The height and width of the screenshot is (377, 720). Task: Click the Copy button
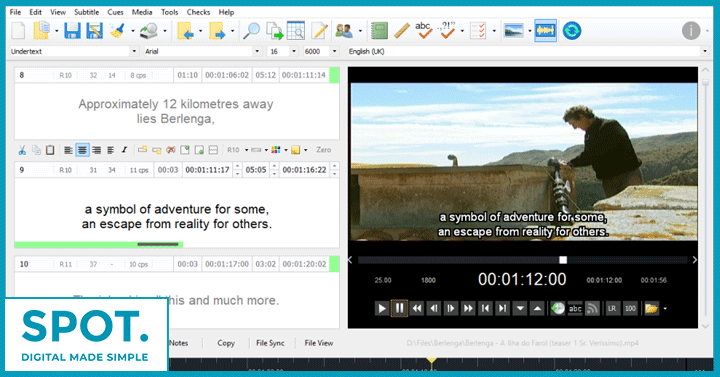pyautogui.click(x=226, y=343)
